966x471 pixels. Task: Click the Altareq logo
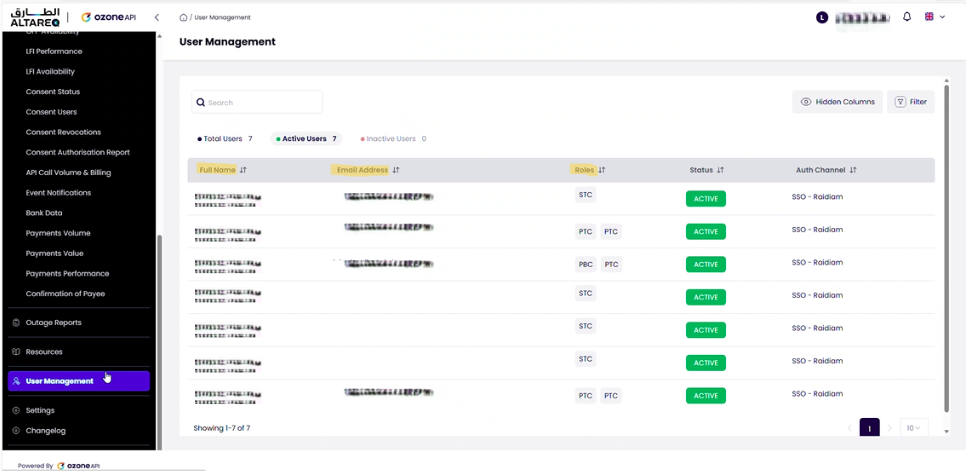point(35,17)
